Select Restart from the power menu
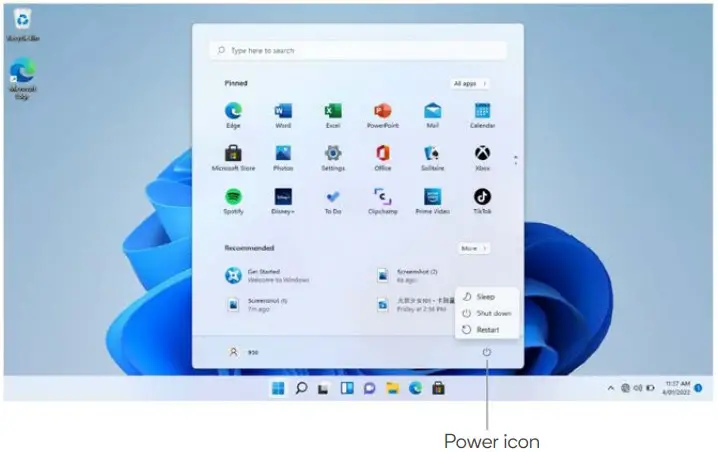The image size is (718, 452). coord(487,330)
